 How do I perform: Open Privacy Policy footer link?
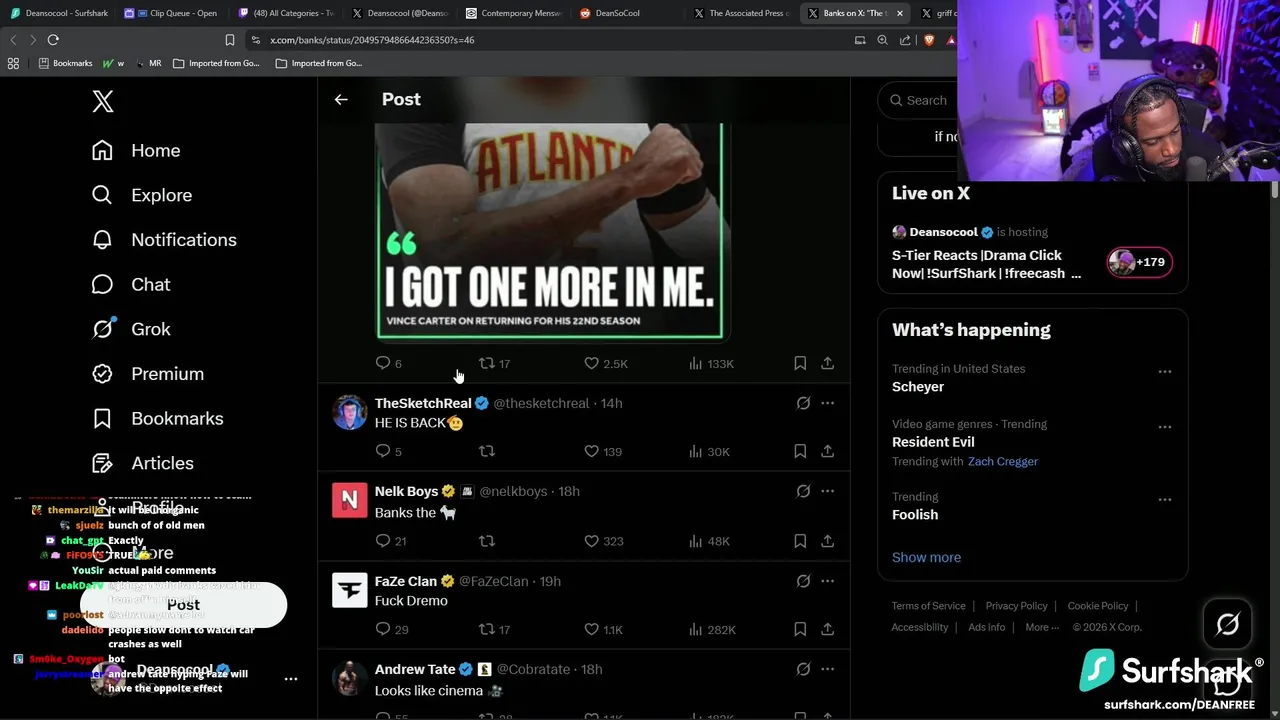pyautogui.click(x=1016, y=606)
